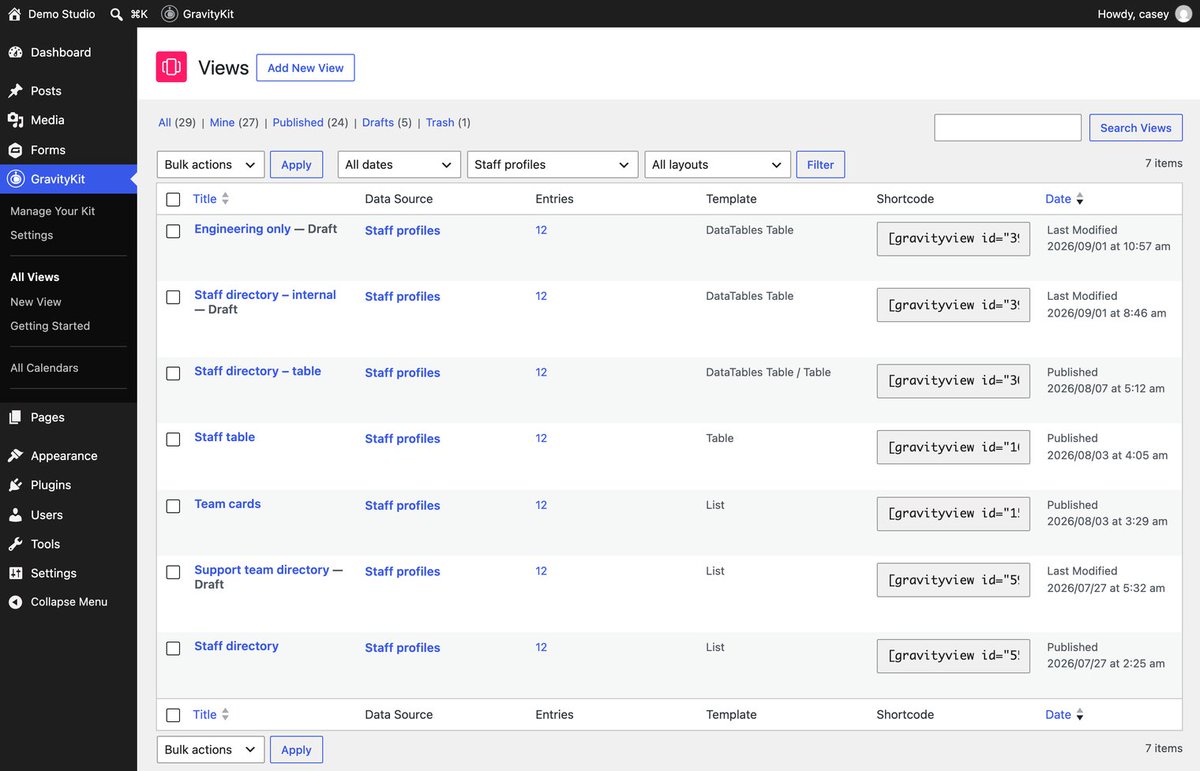Check the Staff table row checkbox
The height and width of the screenshot is (771, 1200).
pyautogui.click(x=173, y=439)
